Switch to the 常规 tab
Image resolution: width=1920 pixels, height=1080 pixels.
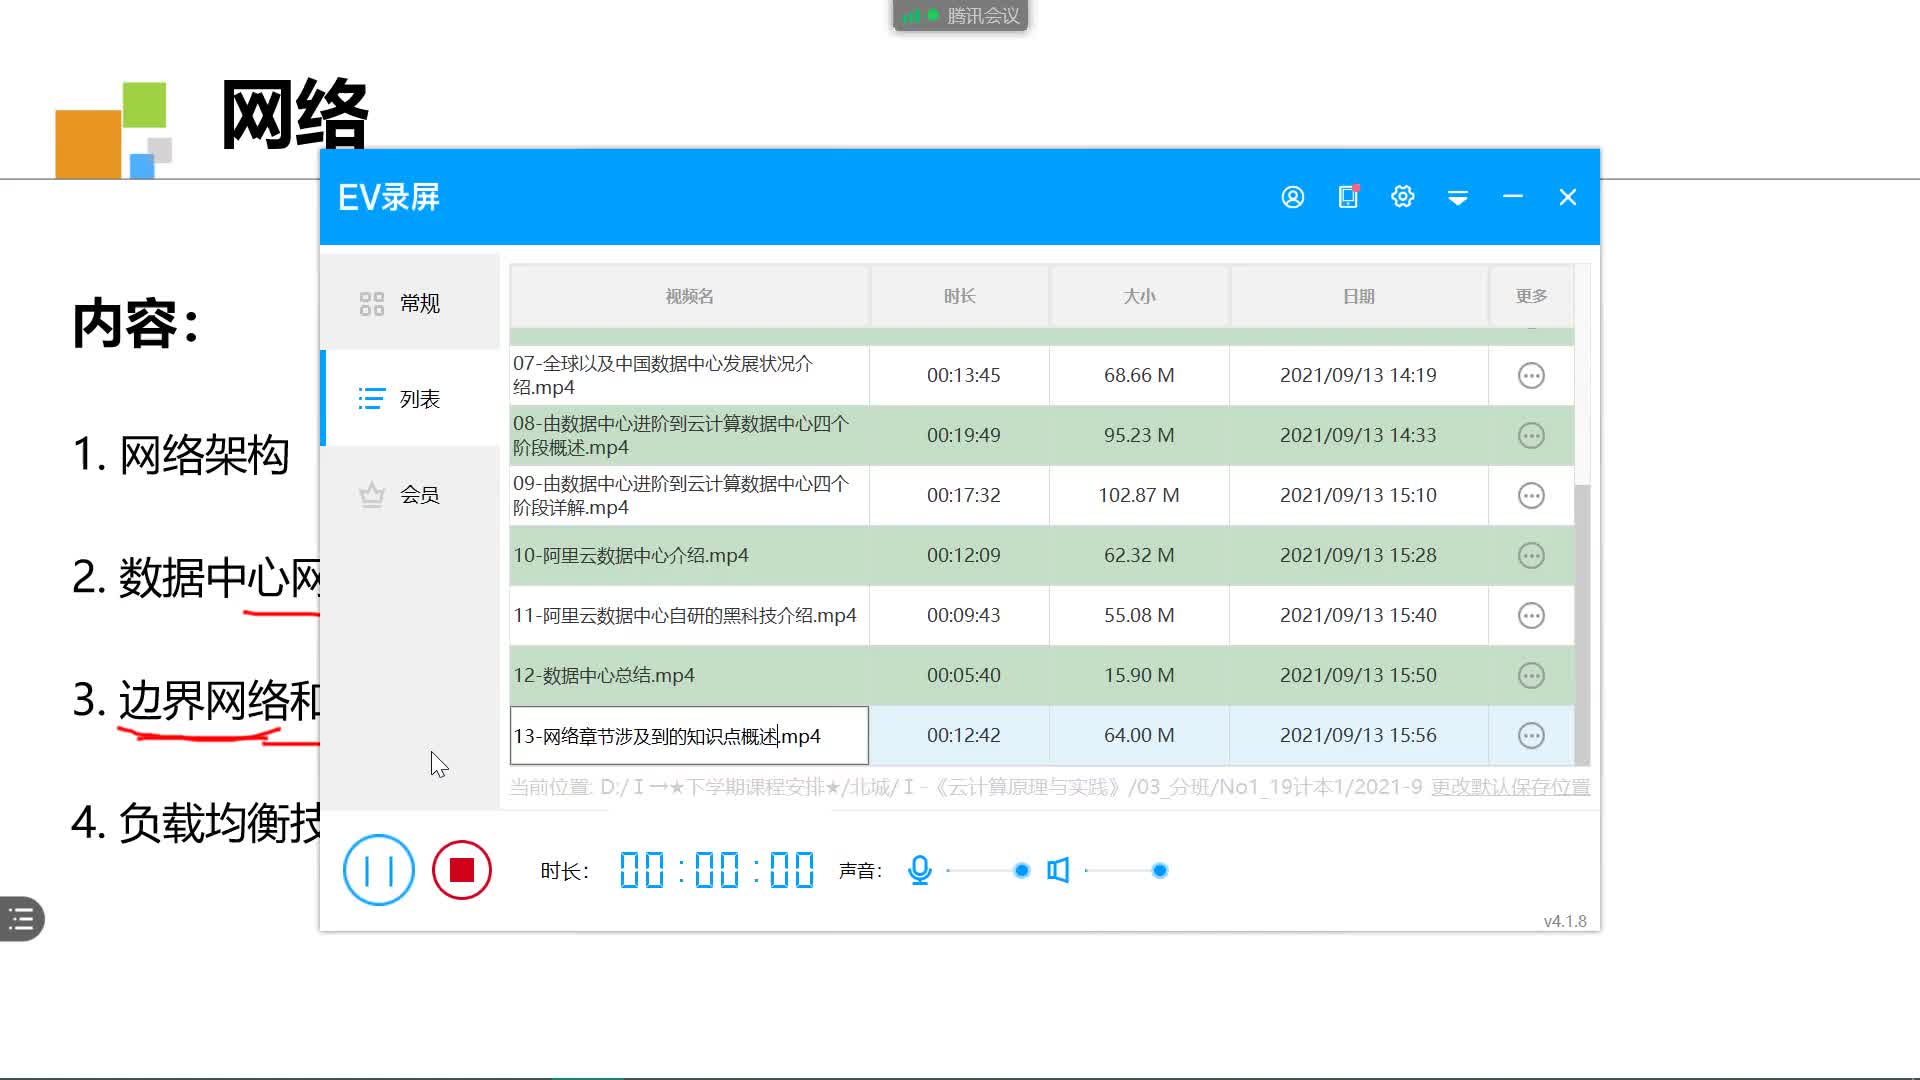point(410,302)
